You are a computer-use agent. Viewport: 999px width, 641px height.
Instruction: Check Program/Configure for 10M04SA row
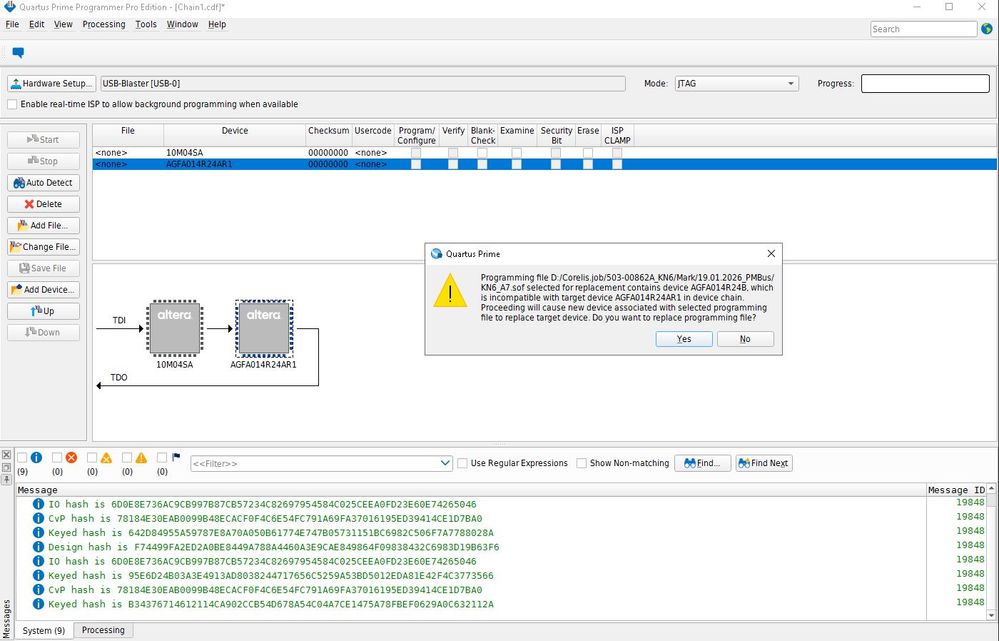point(416,153)
